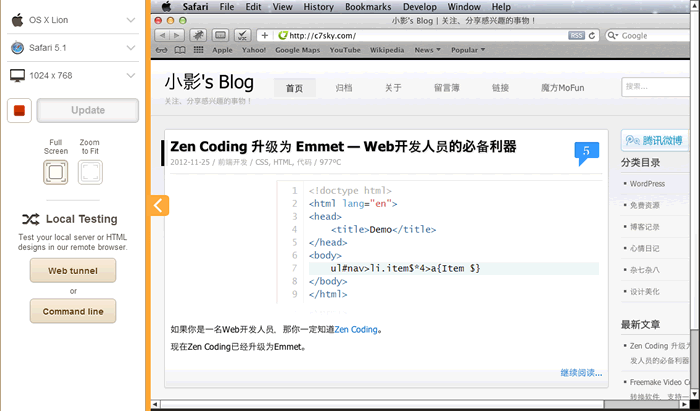Screen dimensions: 700x411
Task: Open the Develop menu
Action: pyautogui.click(x=420, y=7)
